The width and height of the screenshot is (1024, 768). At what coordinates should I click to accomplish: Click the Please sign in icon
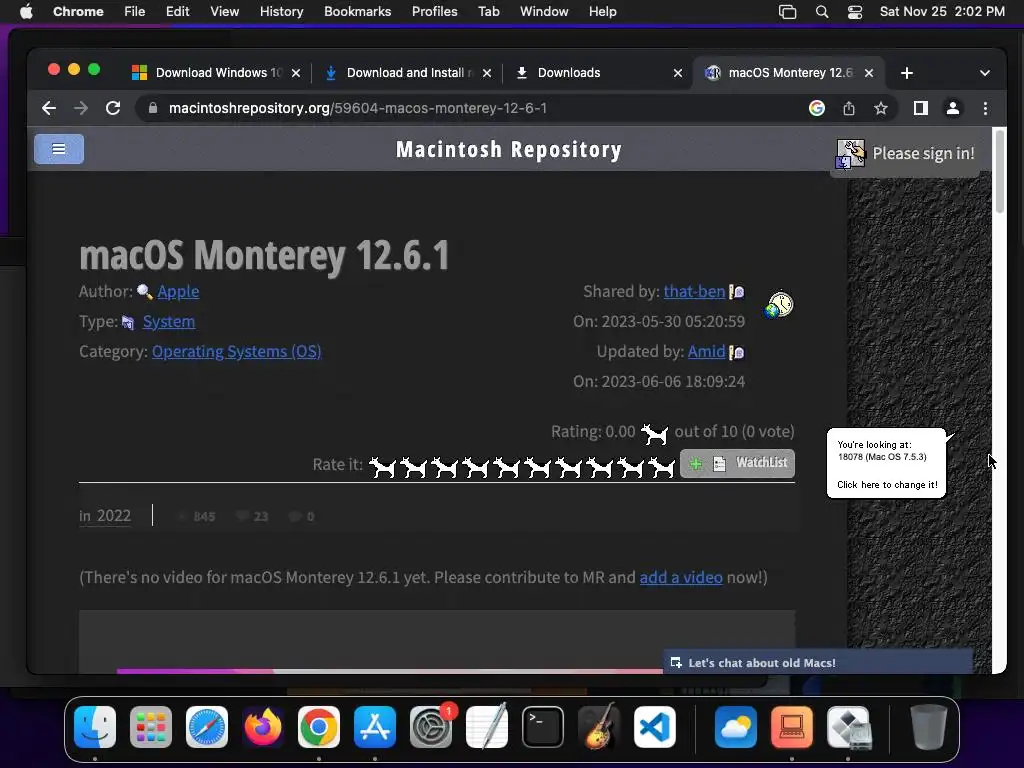[x=851, y=154]
